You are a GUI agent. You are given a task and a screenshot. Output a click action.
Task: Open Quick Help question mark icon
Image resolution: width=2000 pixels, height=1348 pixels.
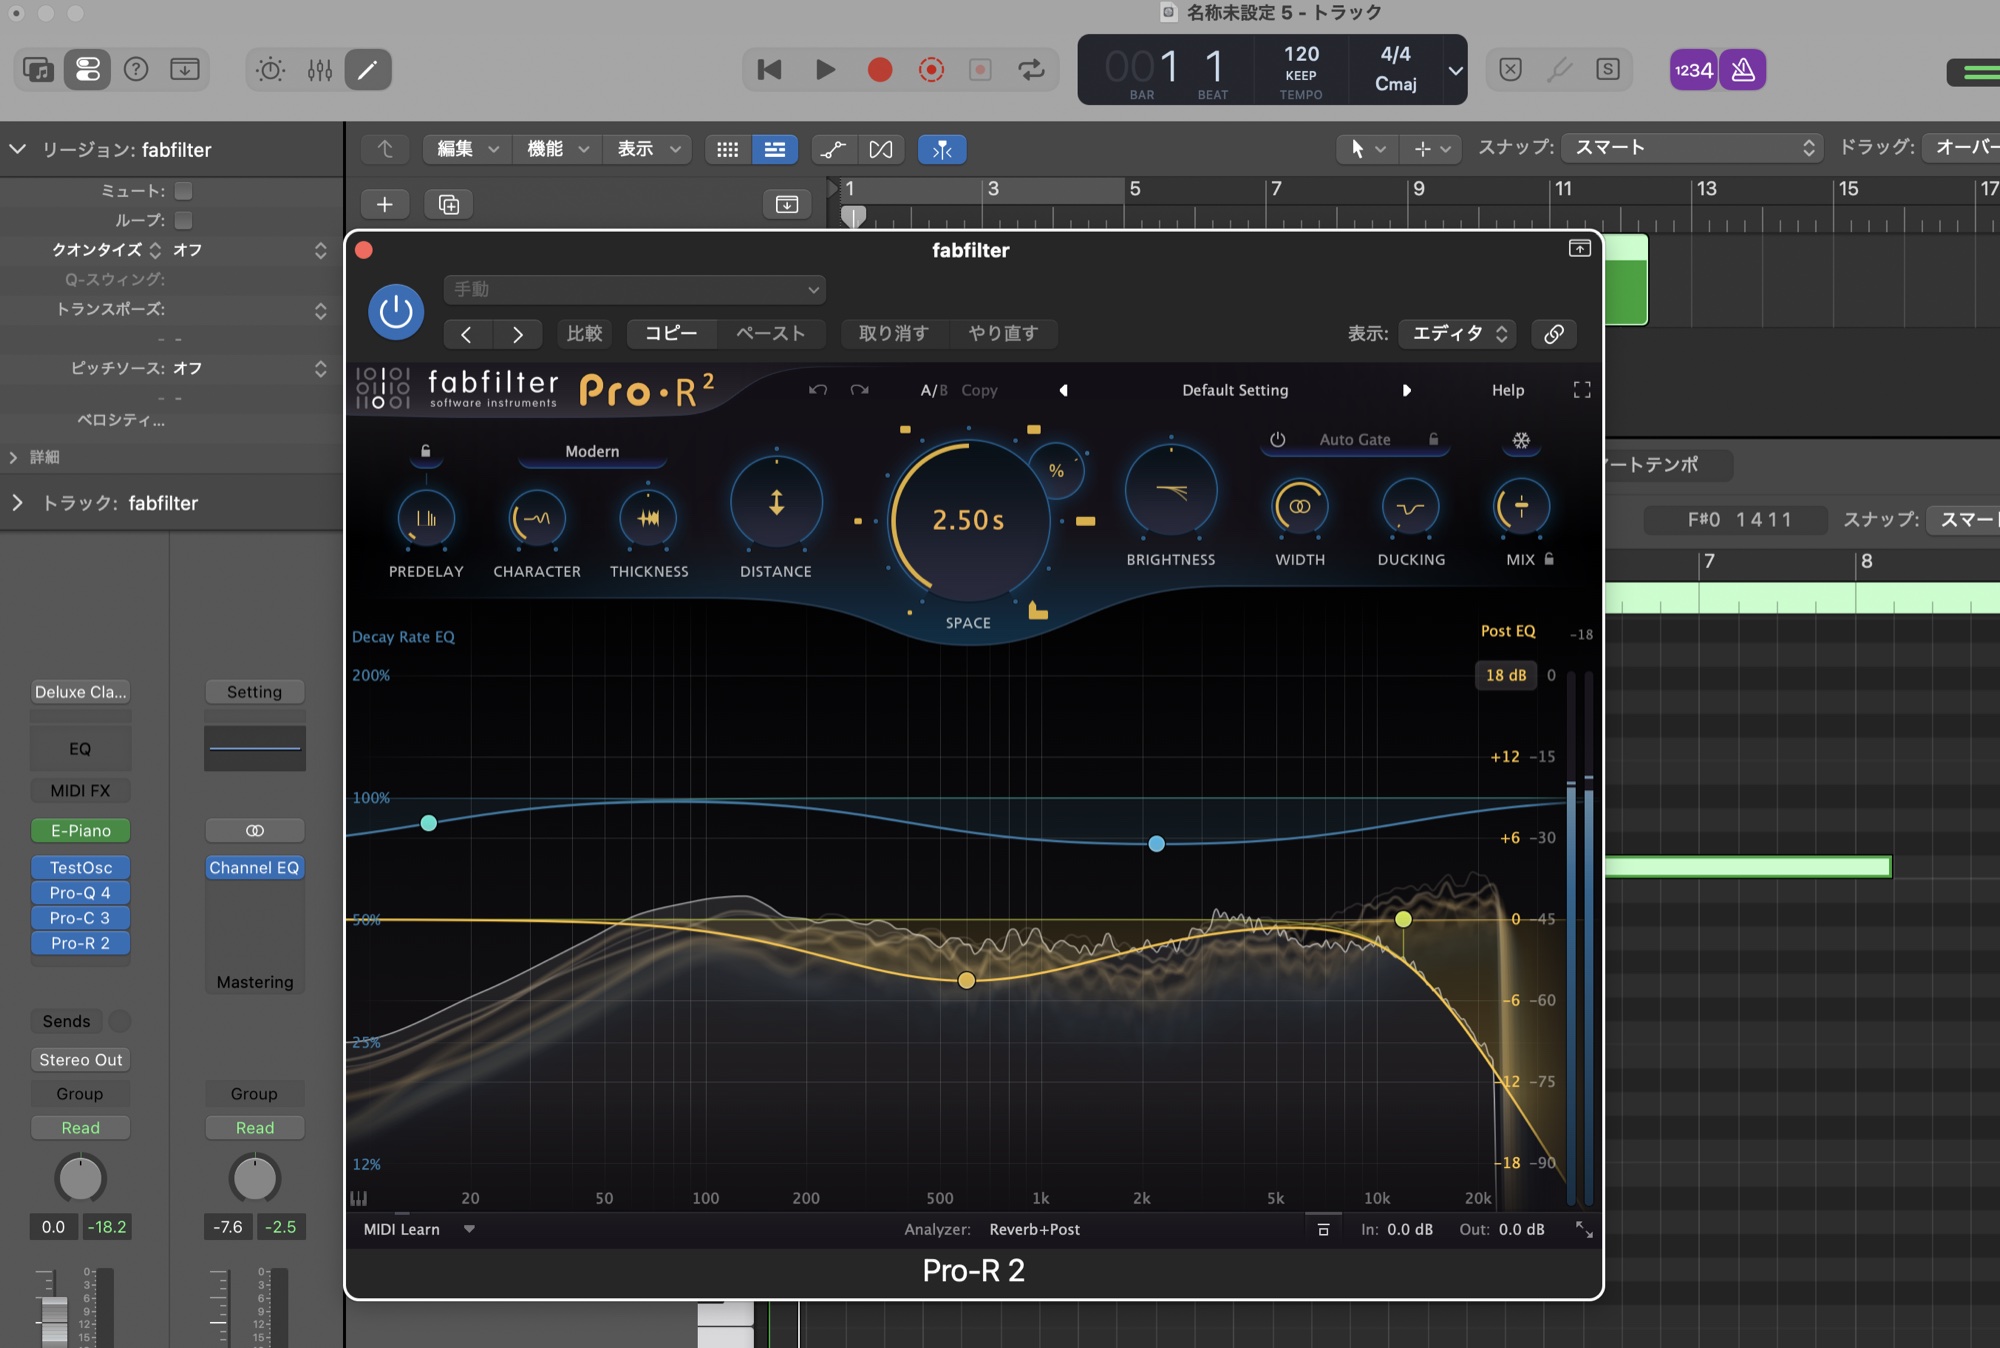tap(136, 69)
